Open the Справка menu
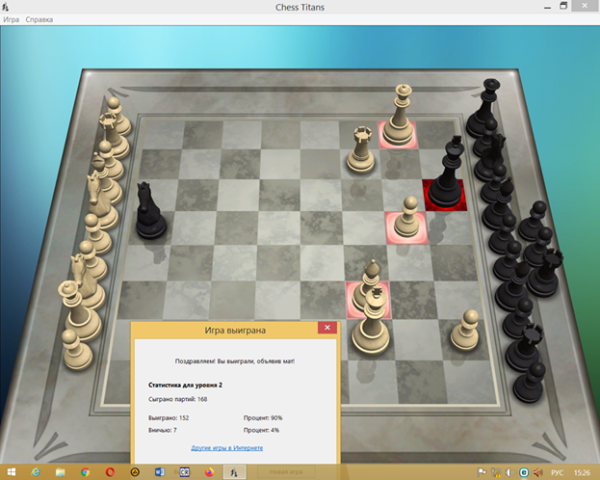Screen dimensions: 600x480 [x=40, y=19]
